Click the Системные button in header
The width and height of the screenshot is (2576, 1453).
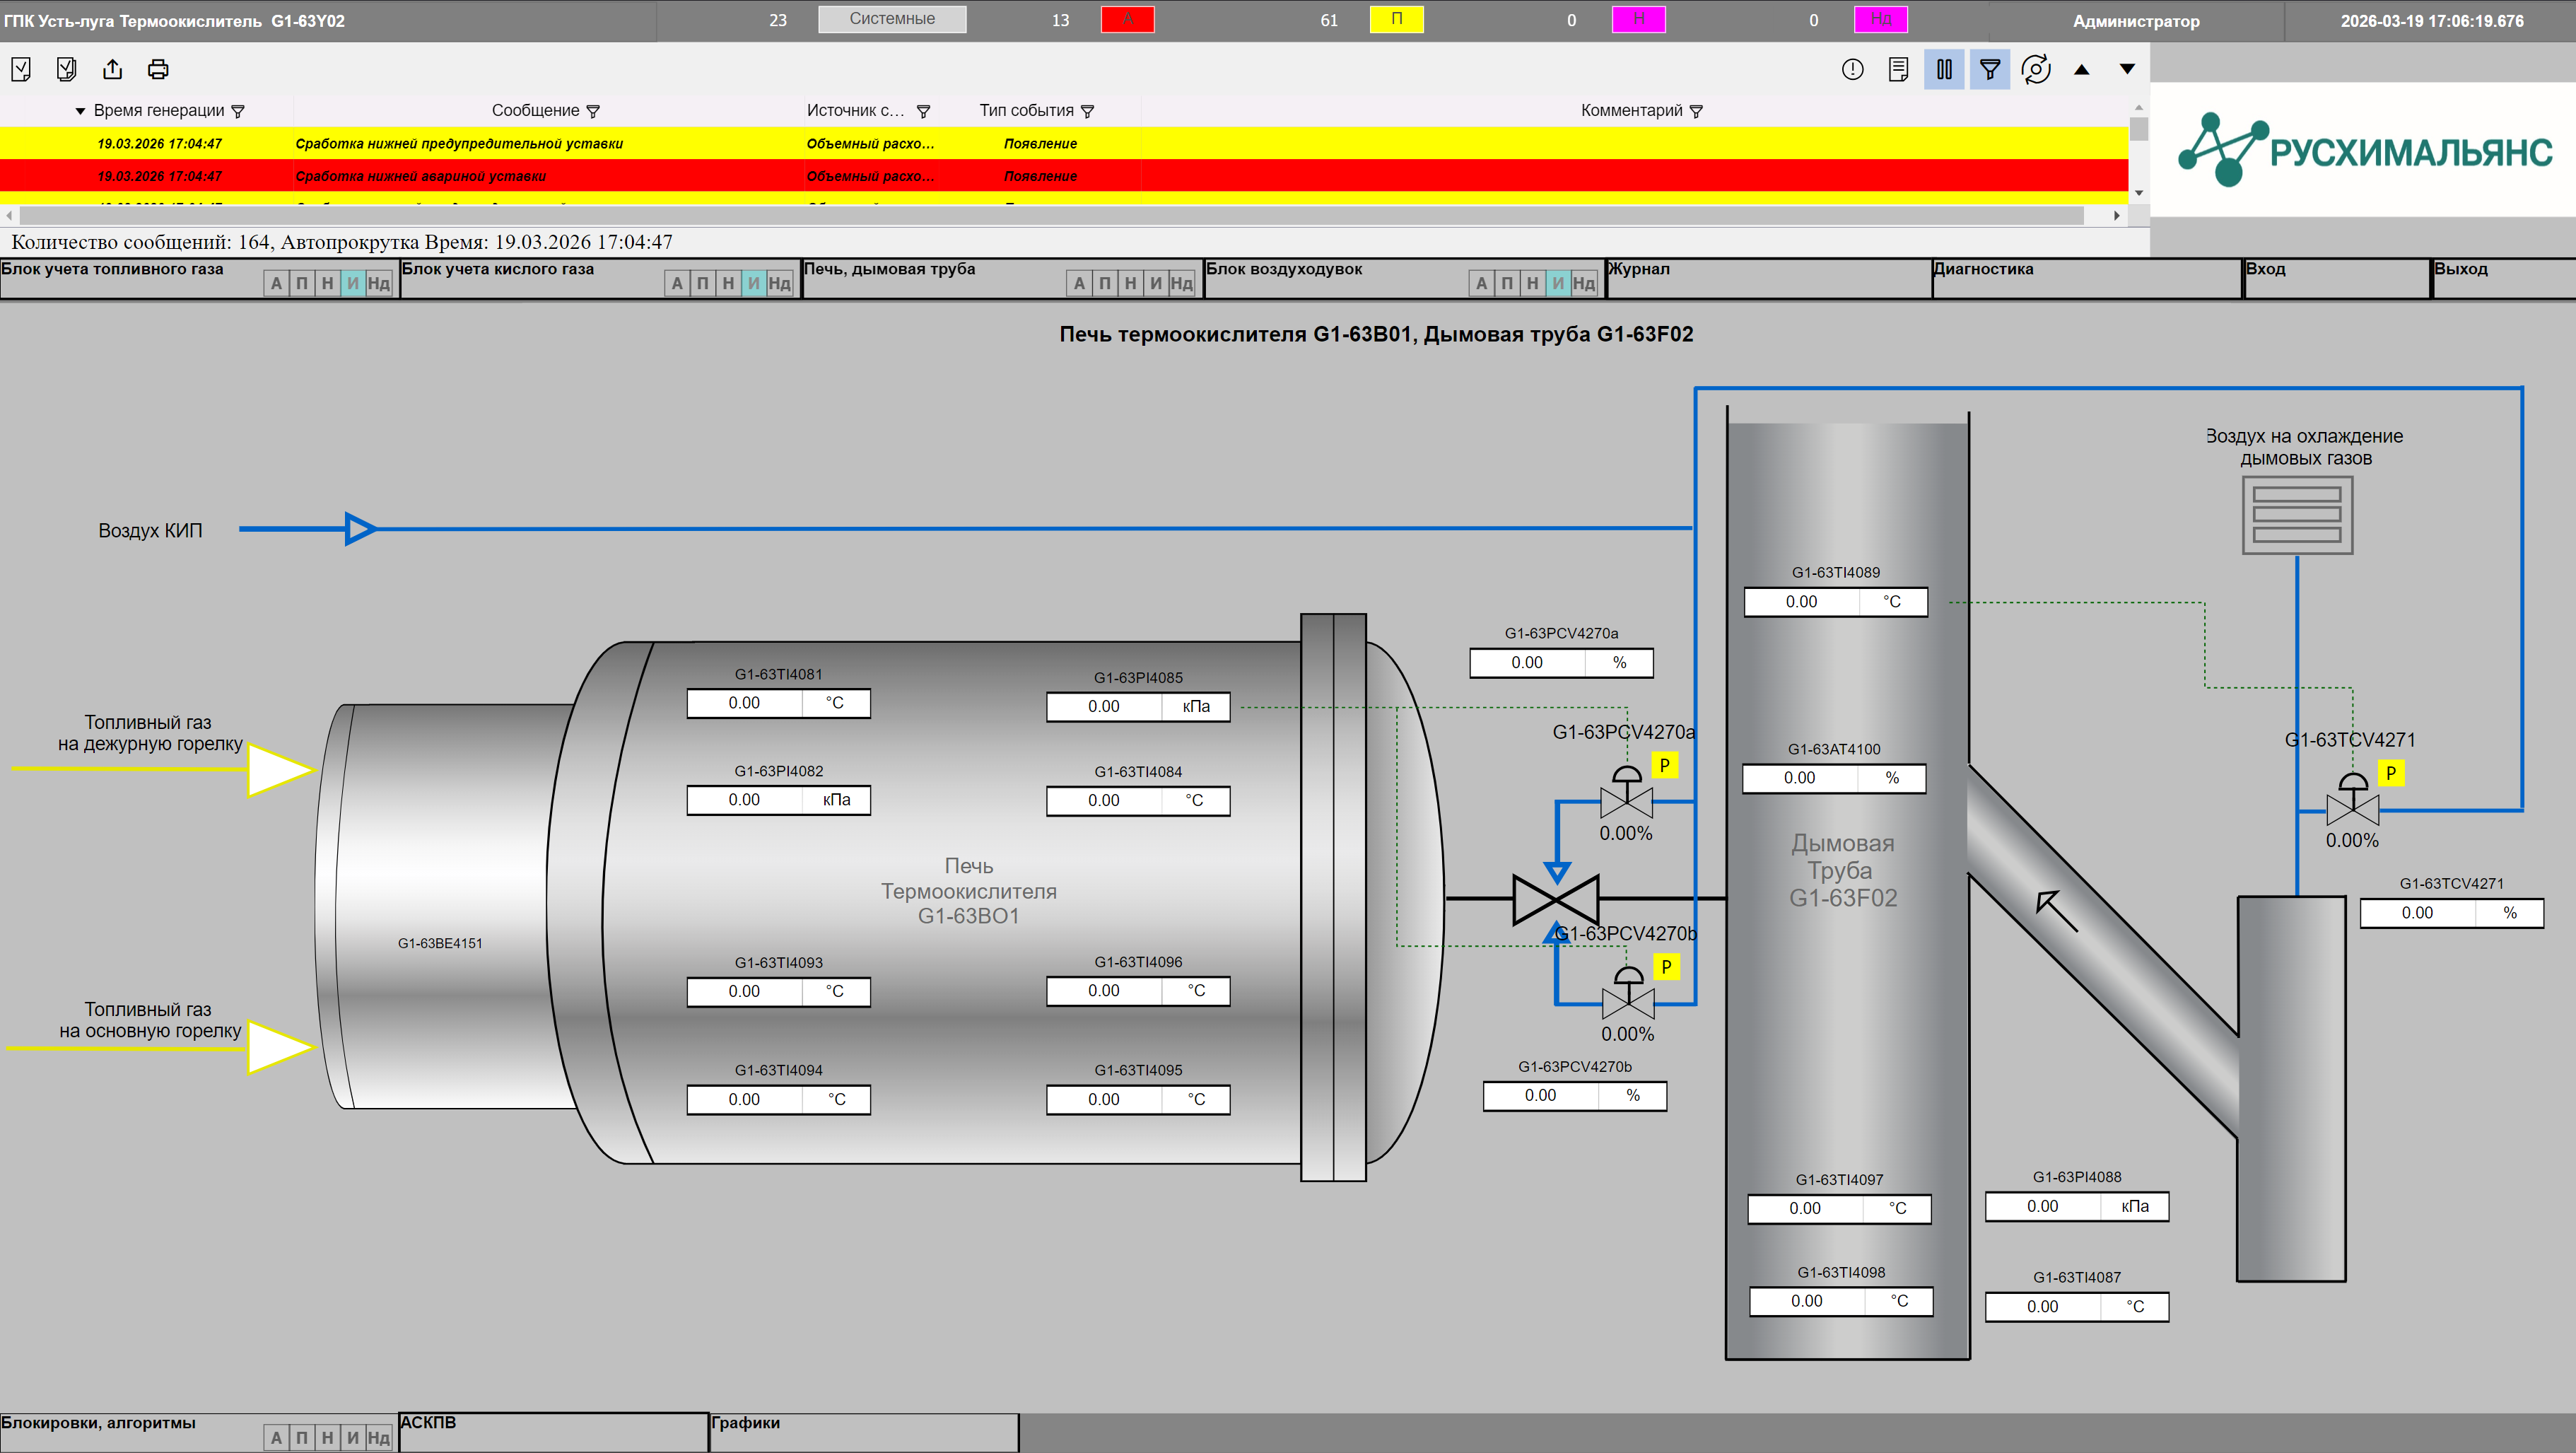tap(892, 19)
